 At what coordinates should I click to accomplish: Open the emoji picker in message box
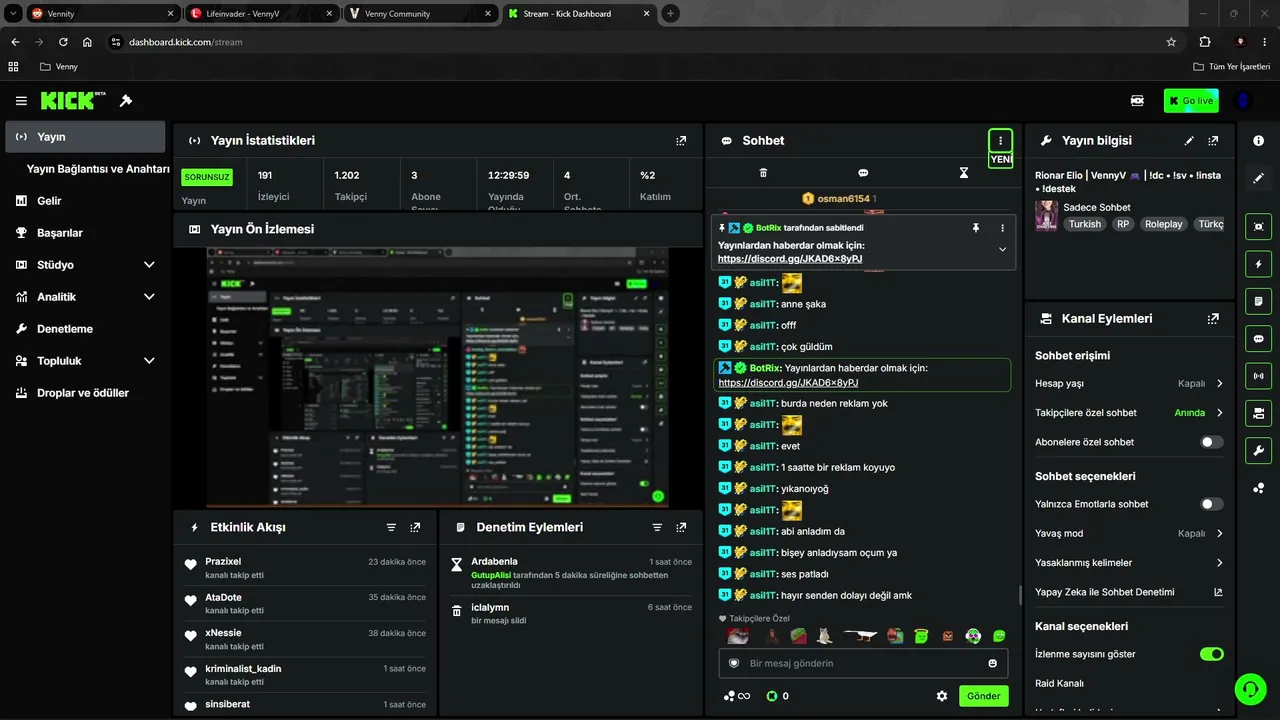coord(992,663)
